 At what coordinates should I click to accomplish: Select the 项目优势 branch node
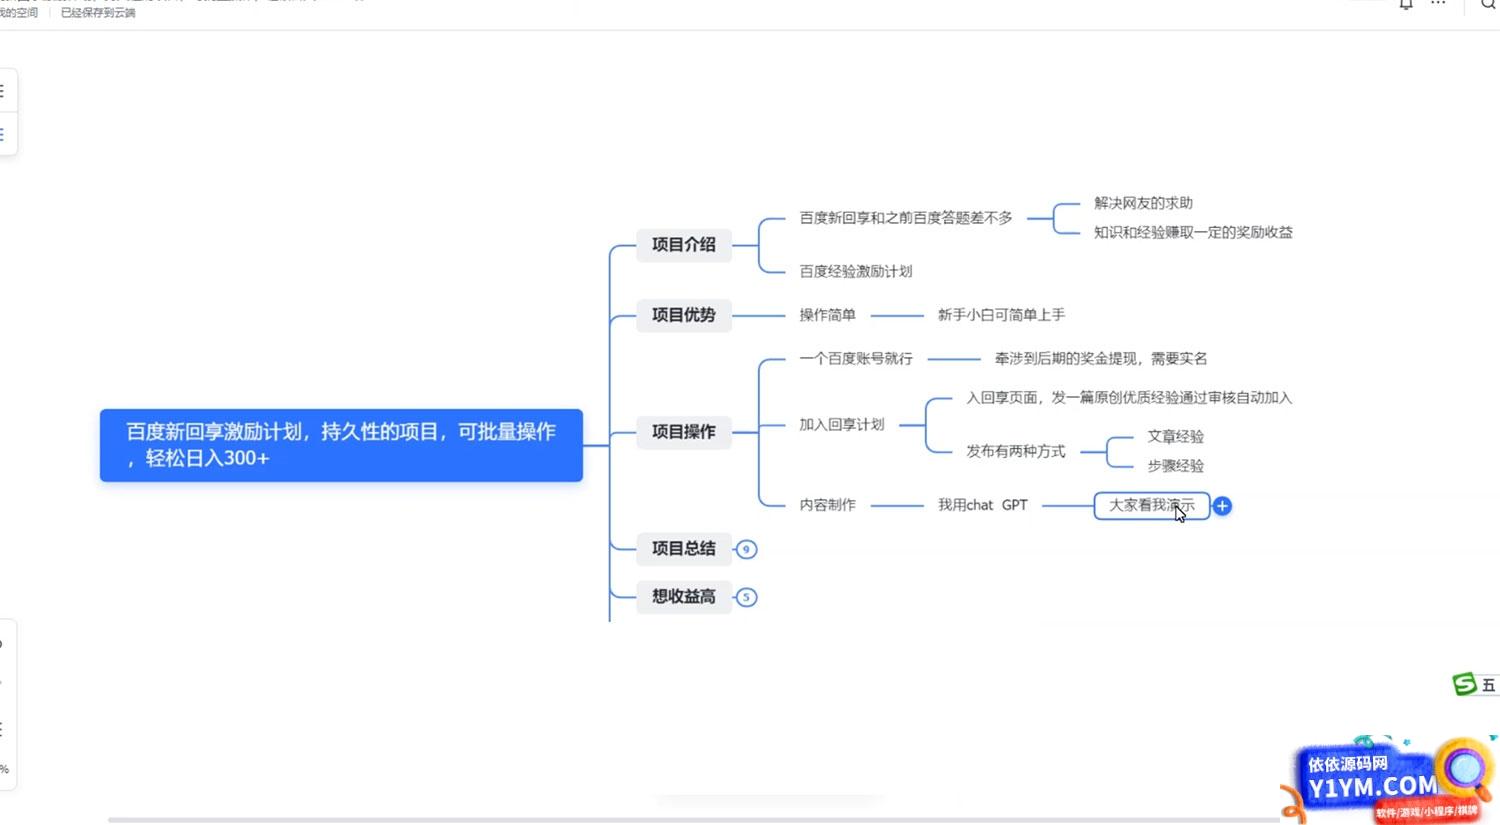[684, 315]
